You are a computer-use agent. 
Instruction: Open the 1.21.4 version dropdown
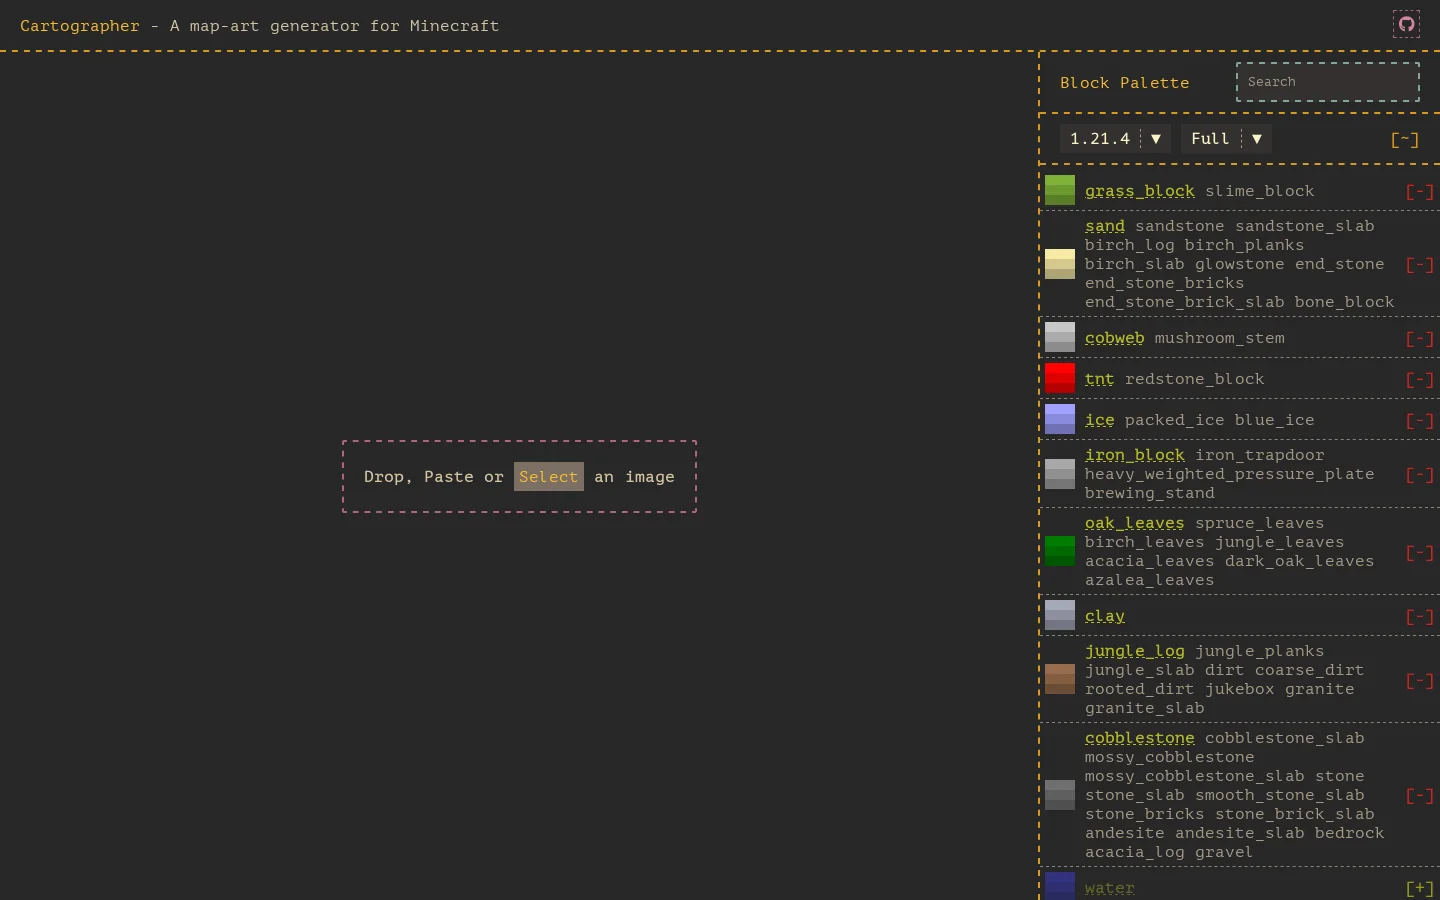[x=1115, y=139]
